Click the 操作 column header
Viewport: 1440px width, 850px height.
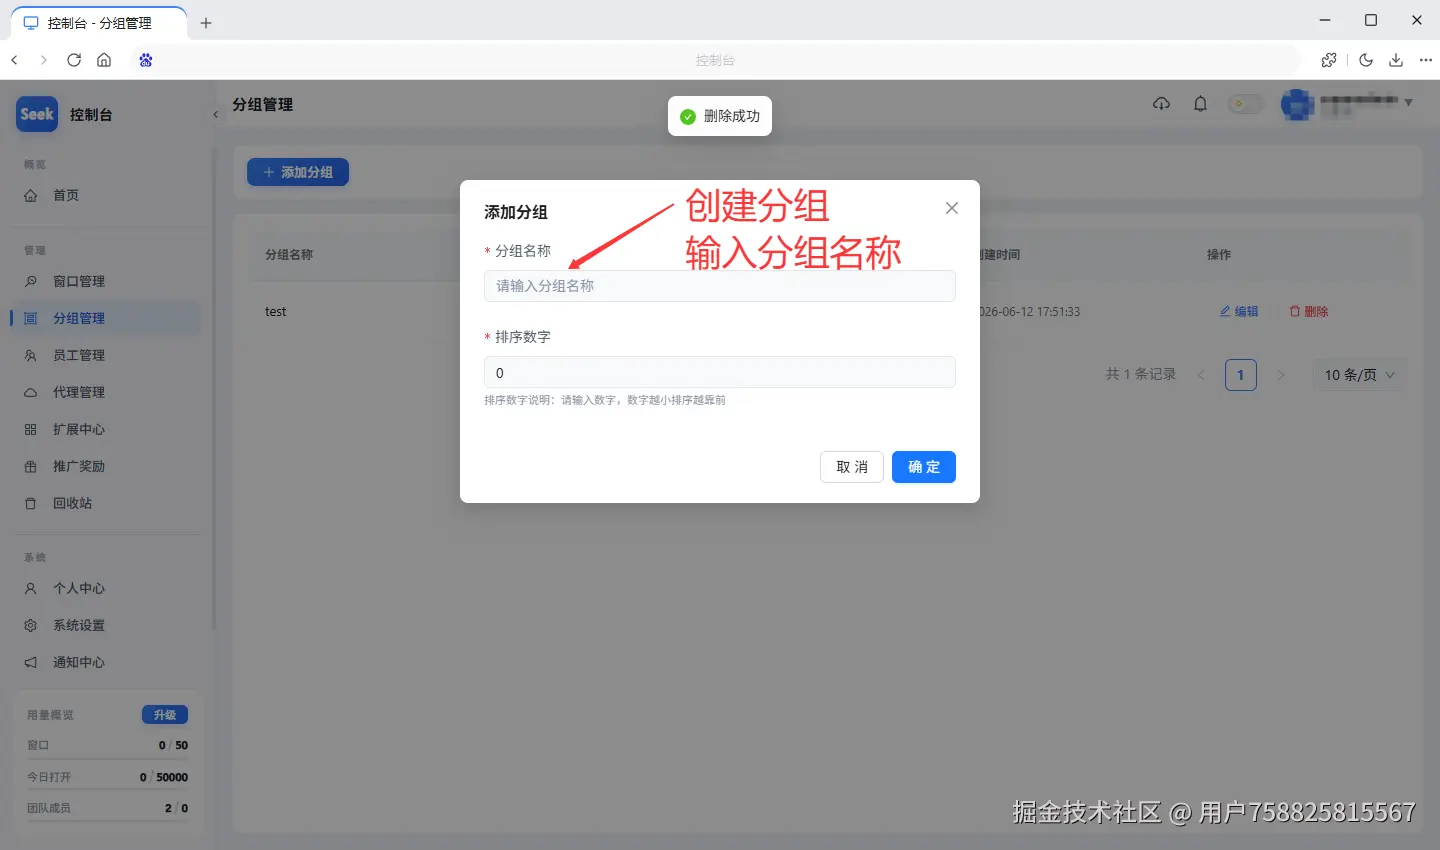coord(1219,255)
